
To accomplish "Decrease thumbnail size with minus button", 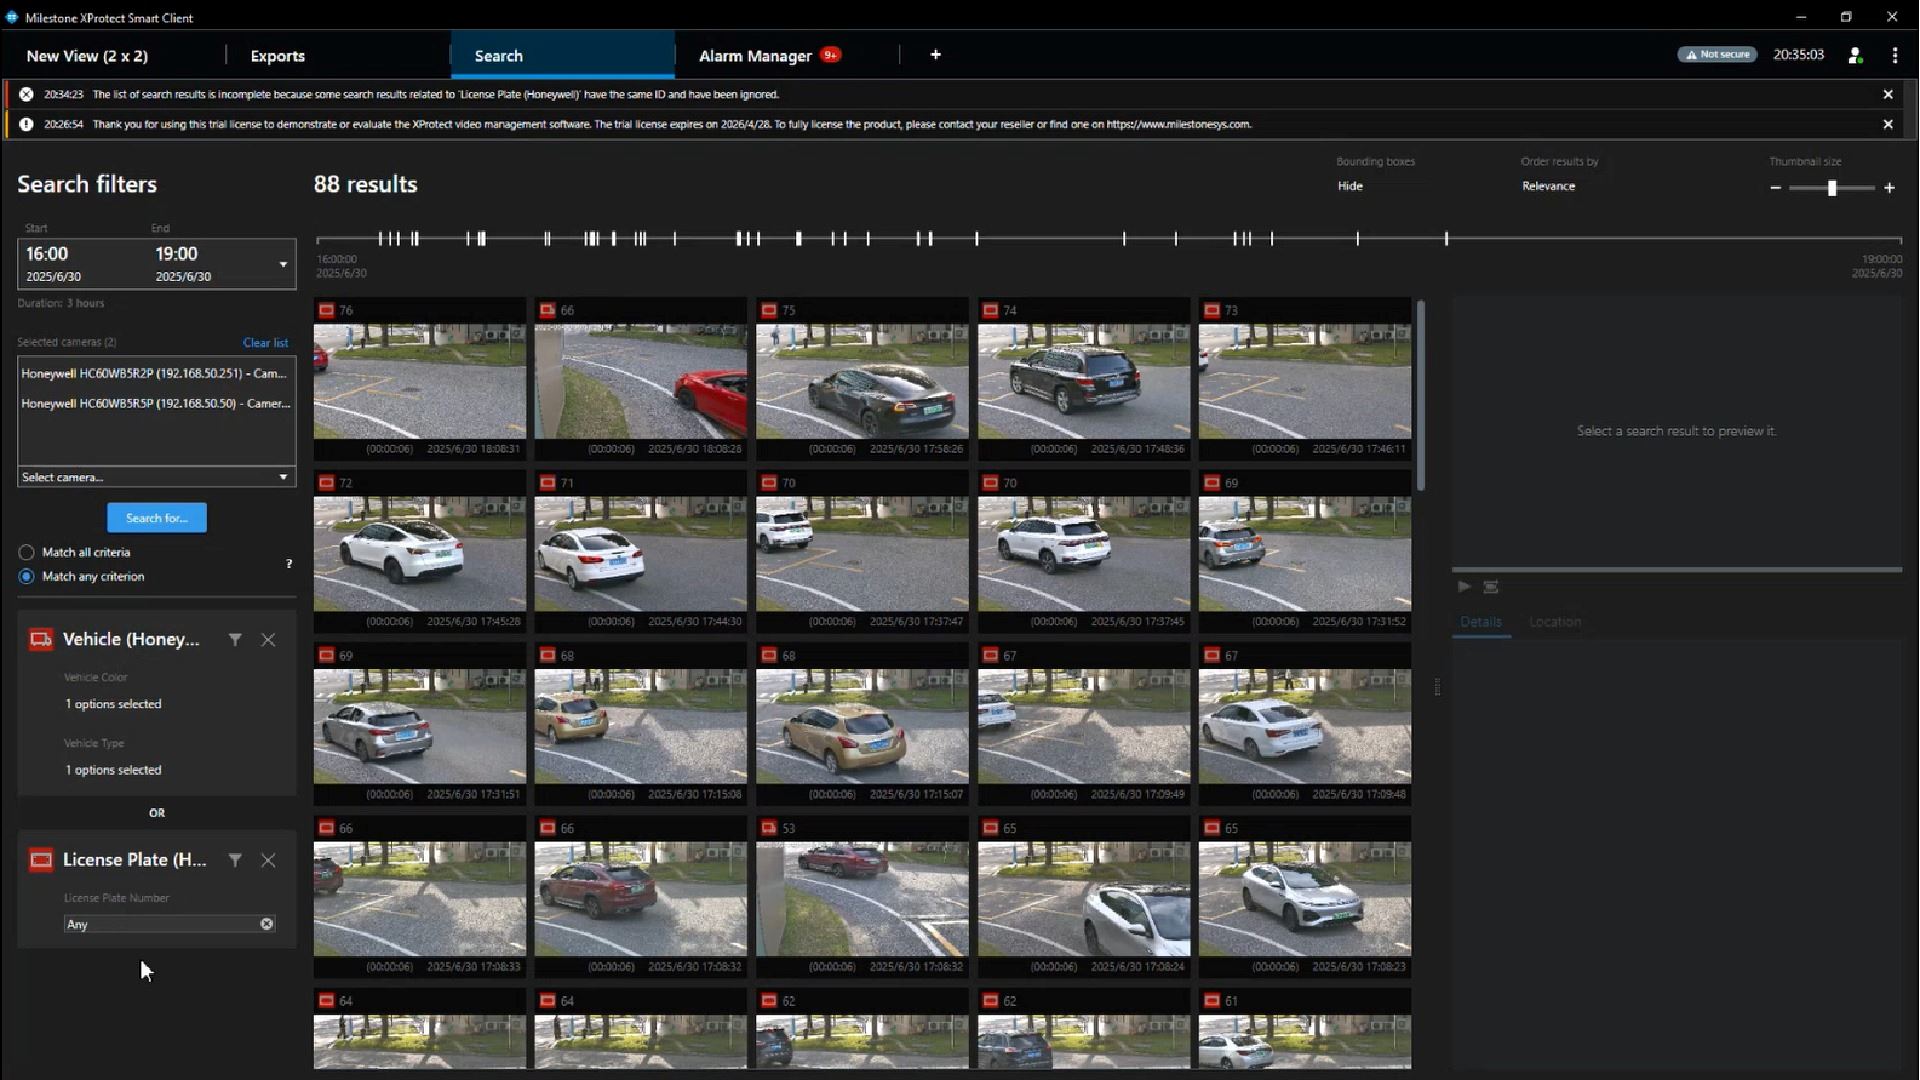I will (1775, 188).
